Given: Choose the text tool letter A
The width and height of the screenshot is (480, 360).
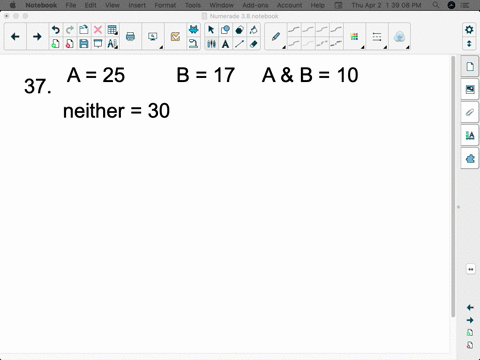Looking at the screenshot, I should pyautogui.click(x=225, y=44).
